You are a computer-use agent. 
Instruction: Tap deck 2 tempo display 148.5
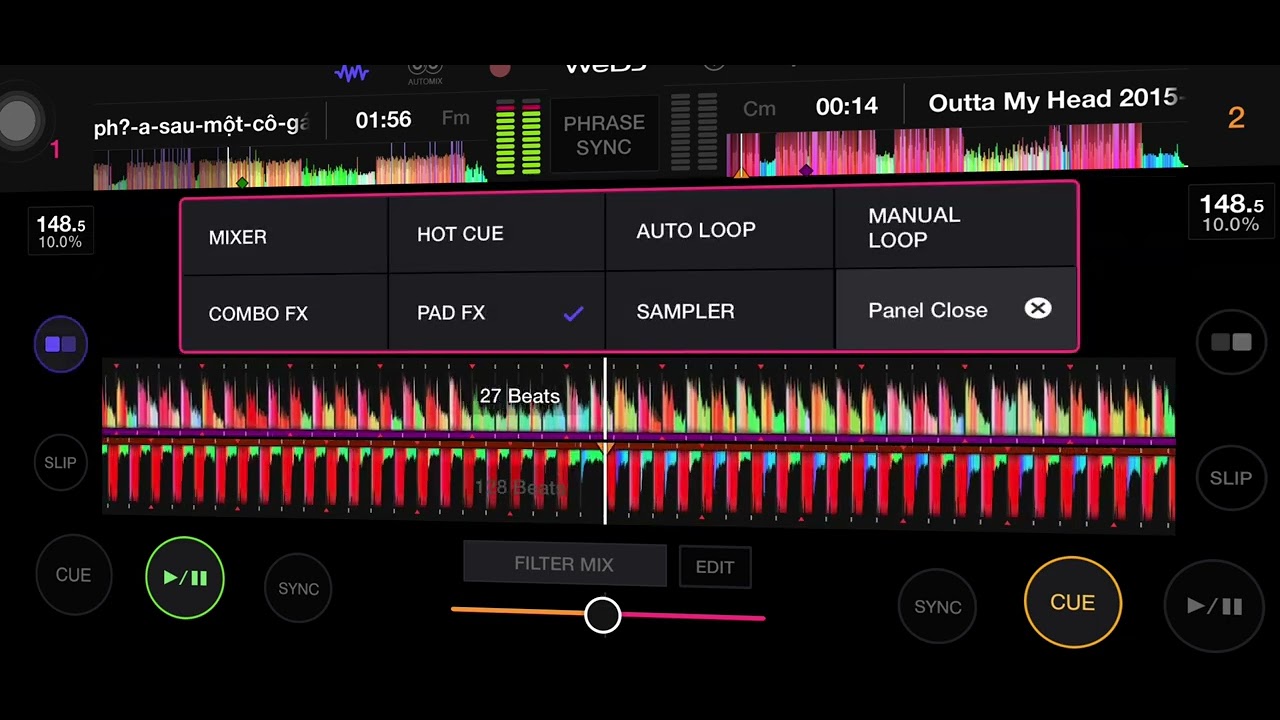[1231, 212]
